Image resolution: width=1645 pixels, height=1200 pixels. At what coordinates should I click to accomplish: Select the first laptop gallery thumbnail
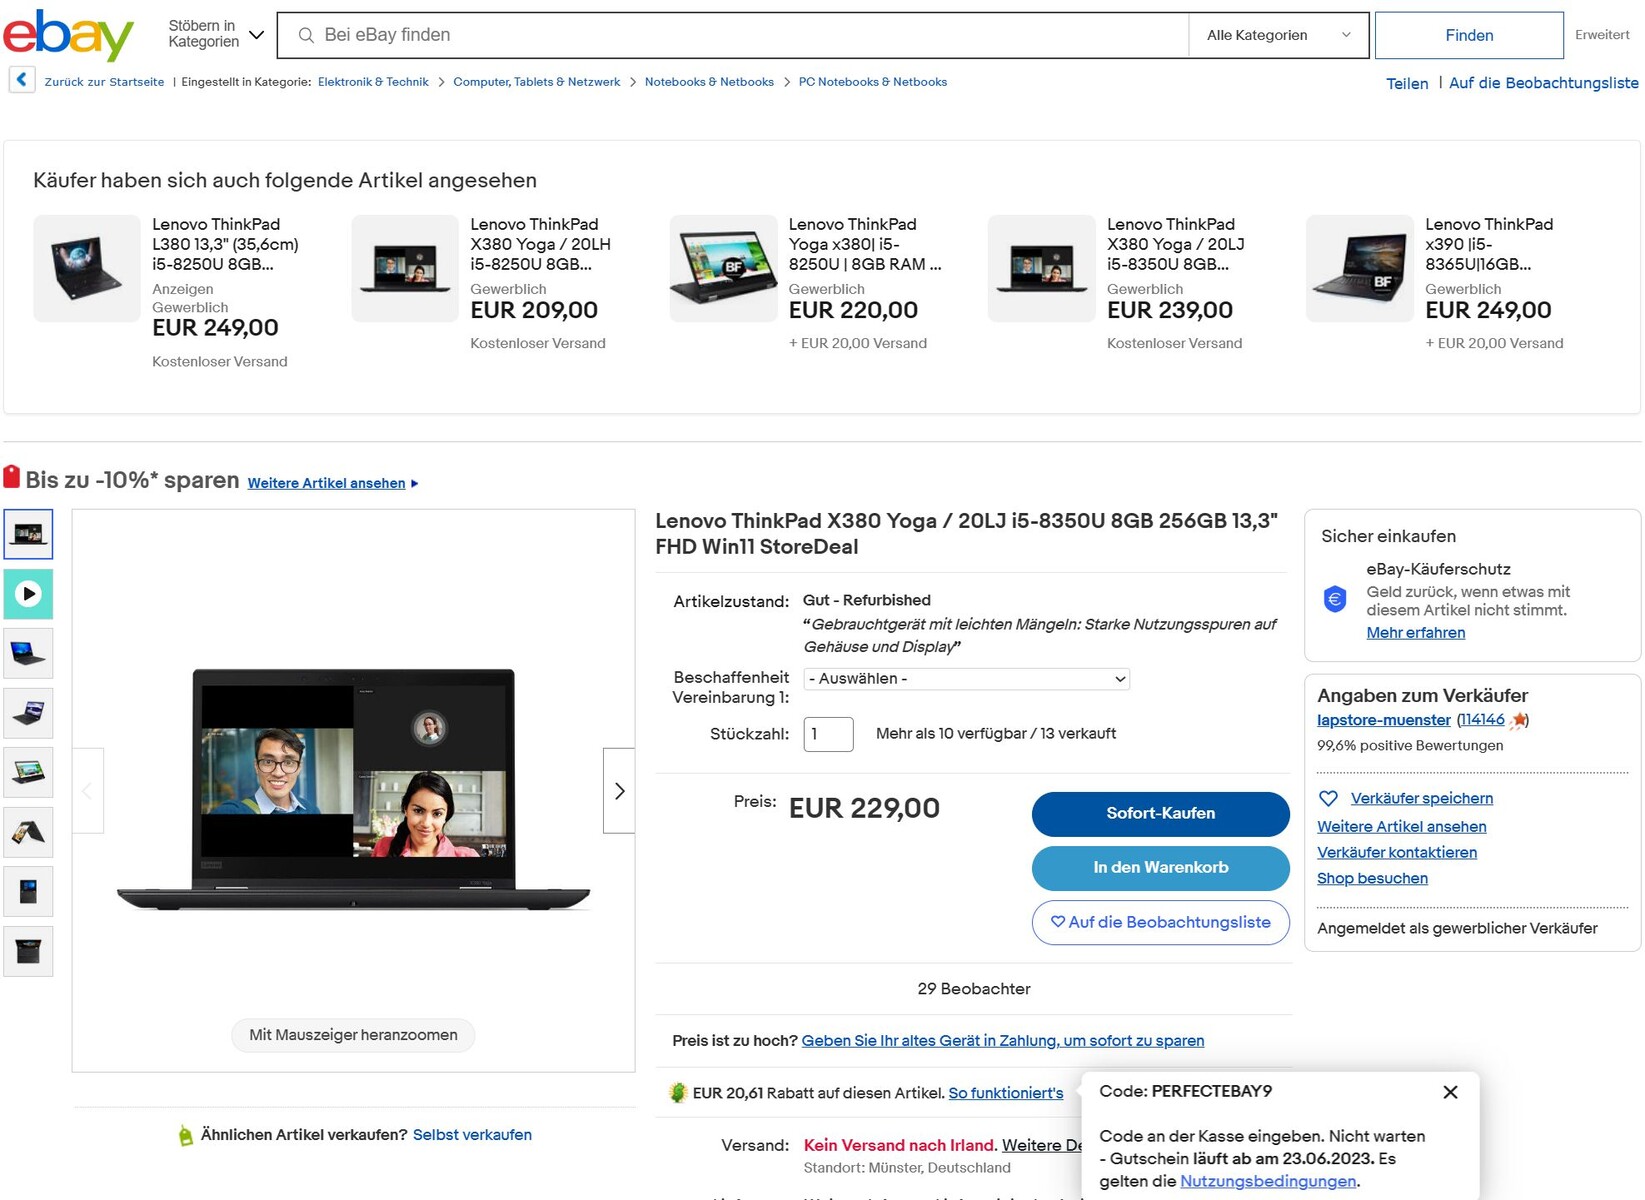click(28, 534)
